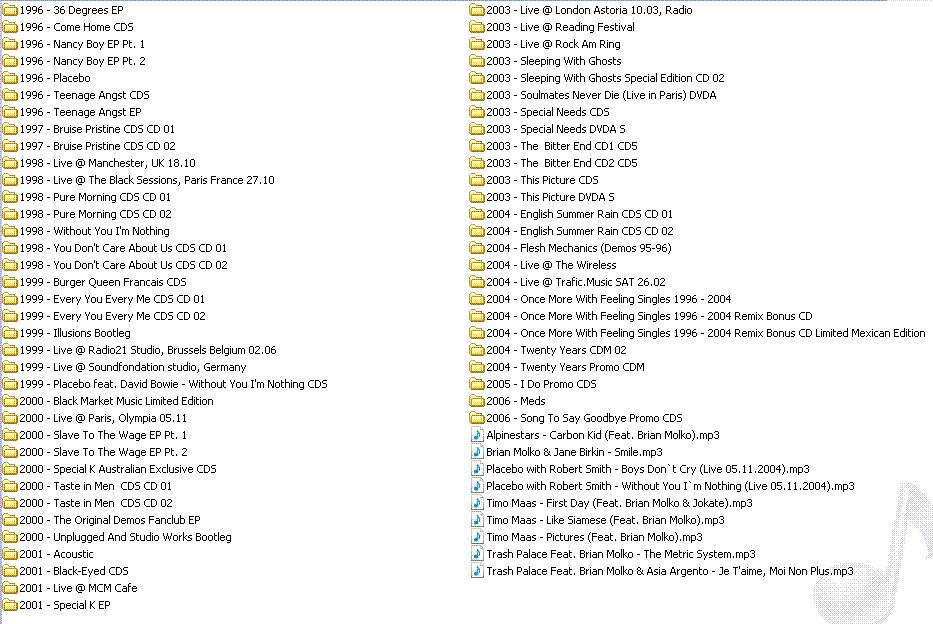Select folder icon of '1996 - Placebo'

point(10,79)
